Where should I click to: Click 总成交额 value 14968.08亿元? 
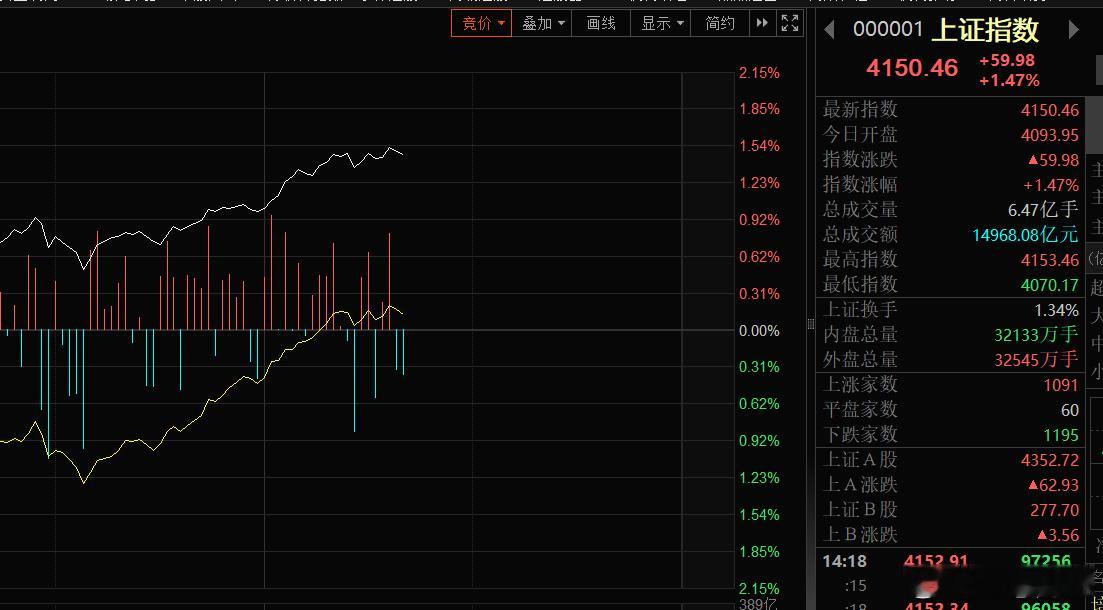tap(1026, 234)
